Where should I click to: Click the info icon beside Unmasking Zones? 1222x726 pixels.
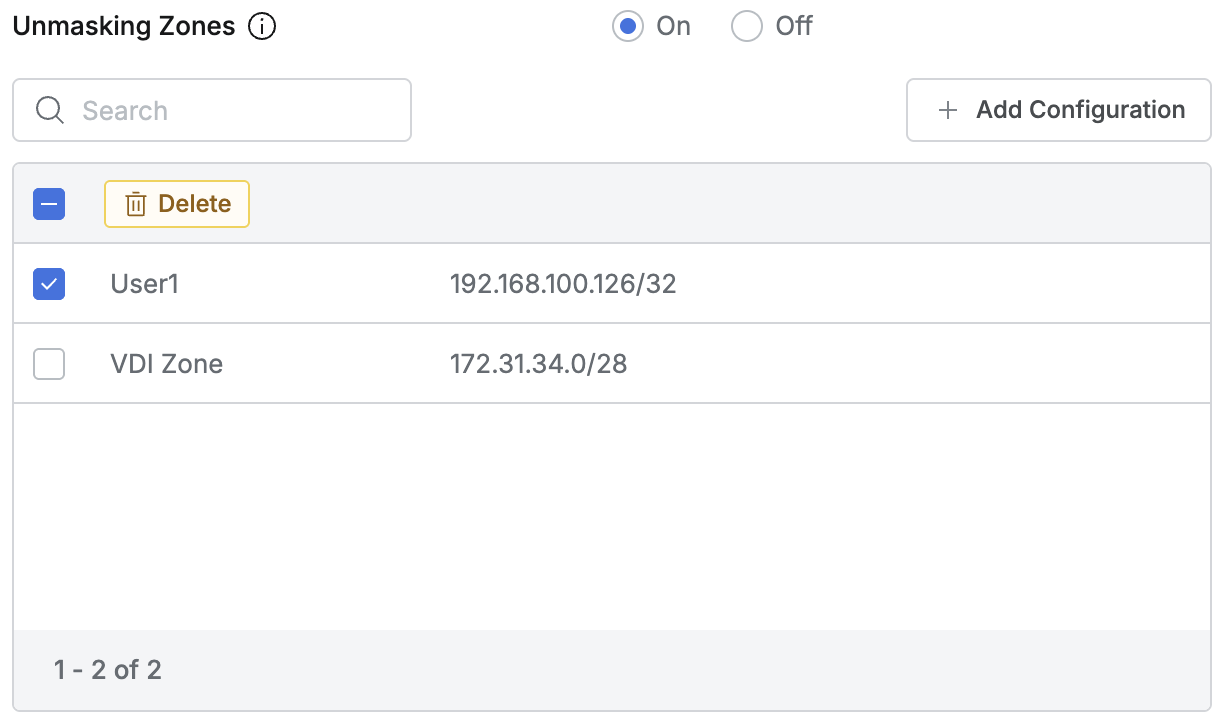[262, 27]
